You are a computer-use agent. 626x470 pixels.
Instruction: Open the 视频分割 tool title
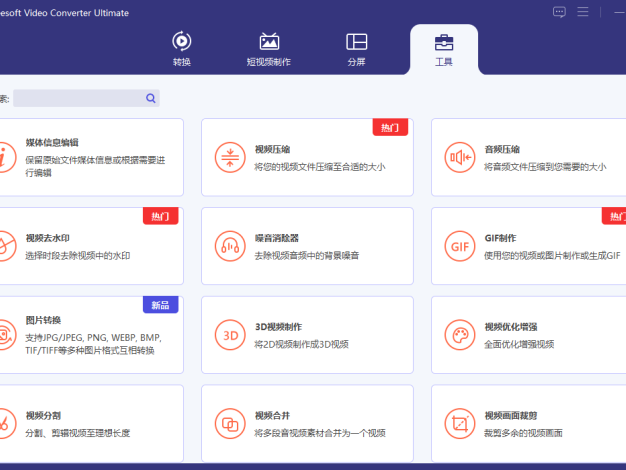(x=43, y=415)
